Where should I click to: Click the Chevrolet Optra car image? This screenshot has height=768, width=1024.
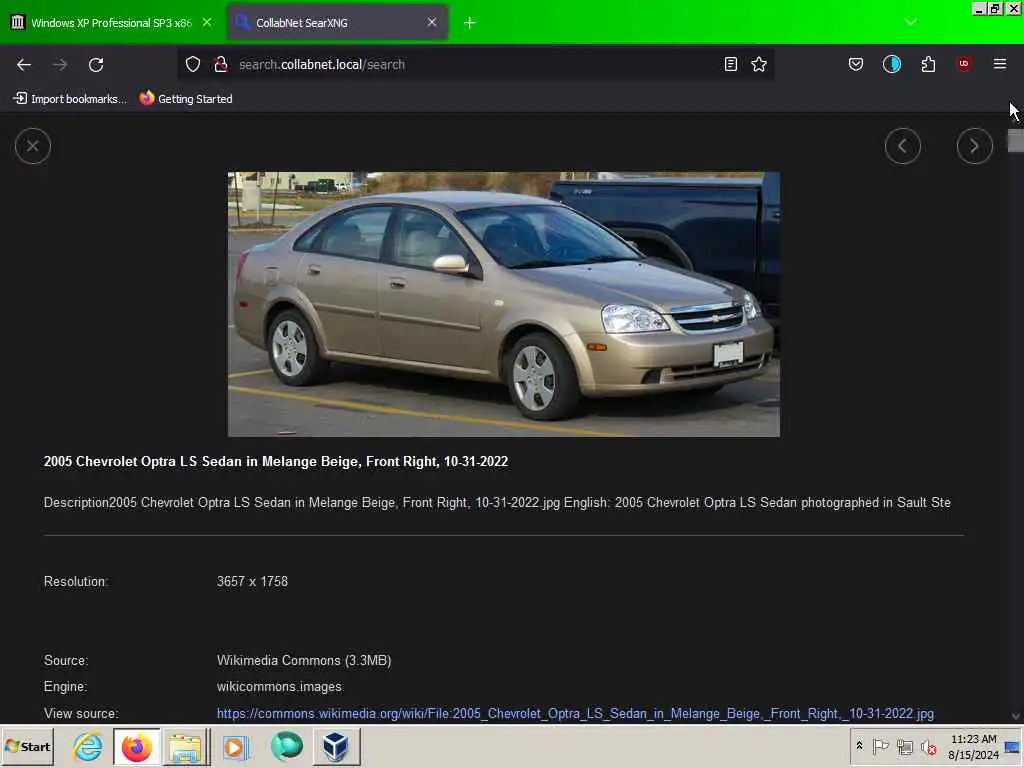point(504,304)
